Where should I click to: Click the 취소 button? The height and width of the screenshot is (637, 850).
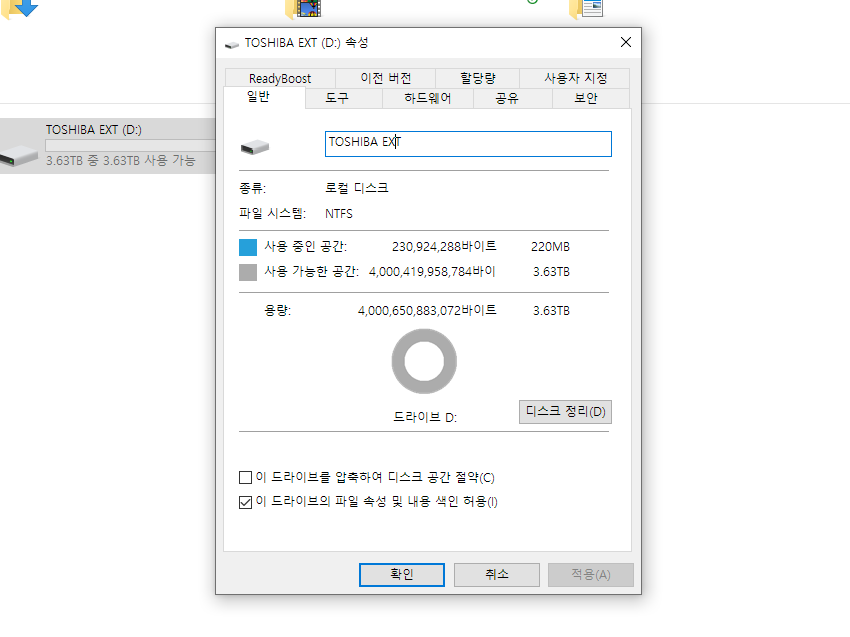(x=497, y=575)
